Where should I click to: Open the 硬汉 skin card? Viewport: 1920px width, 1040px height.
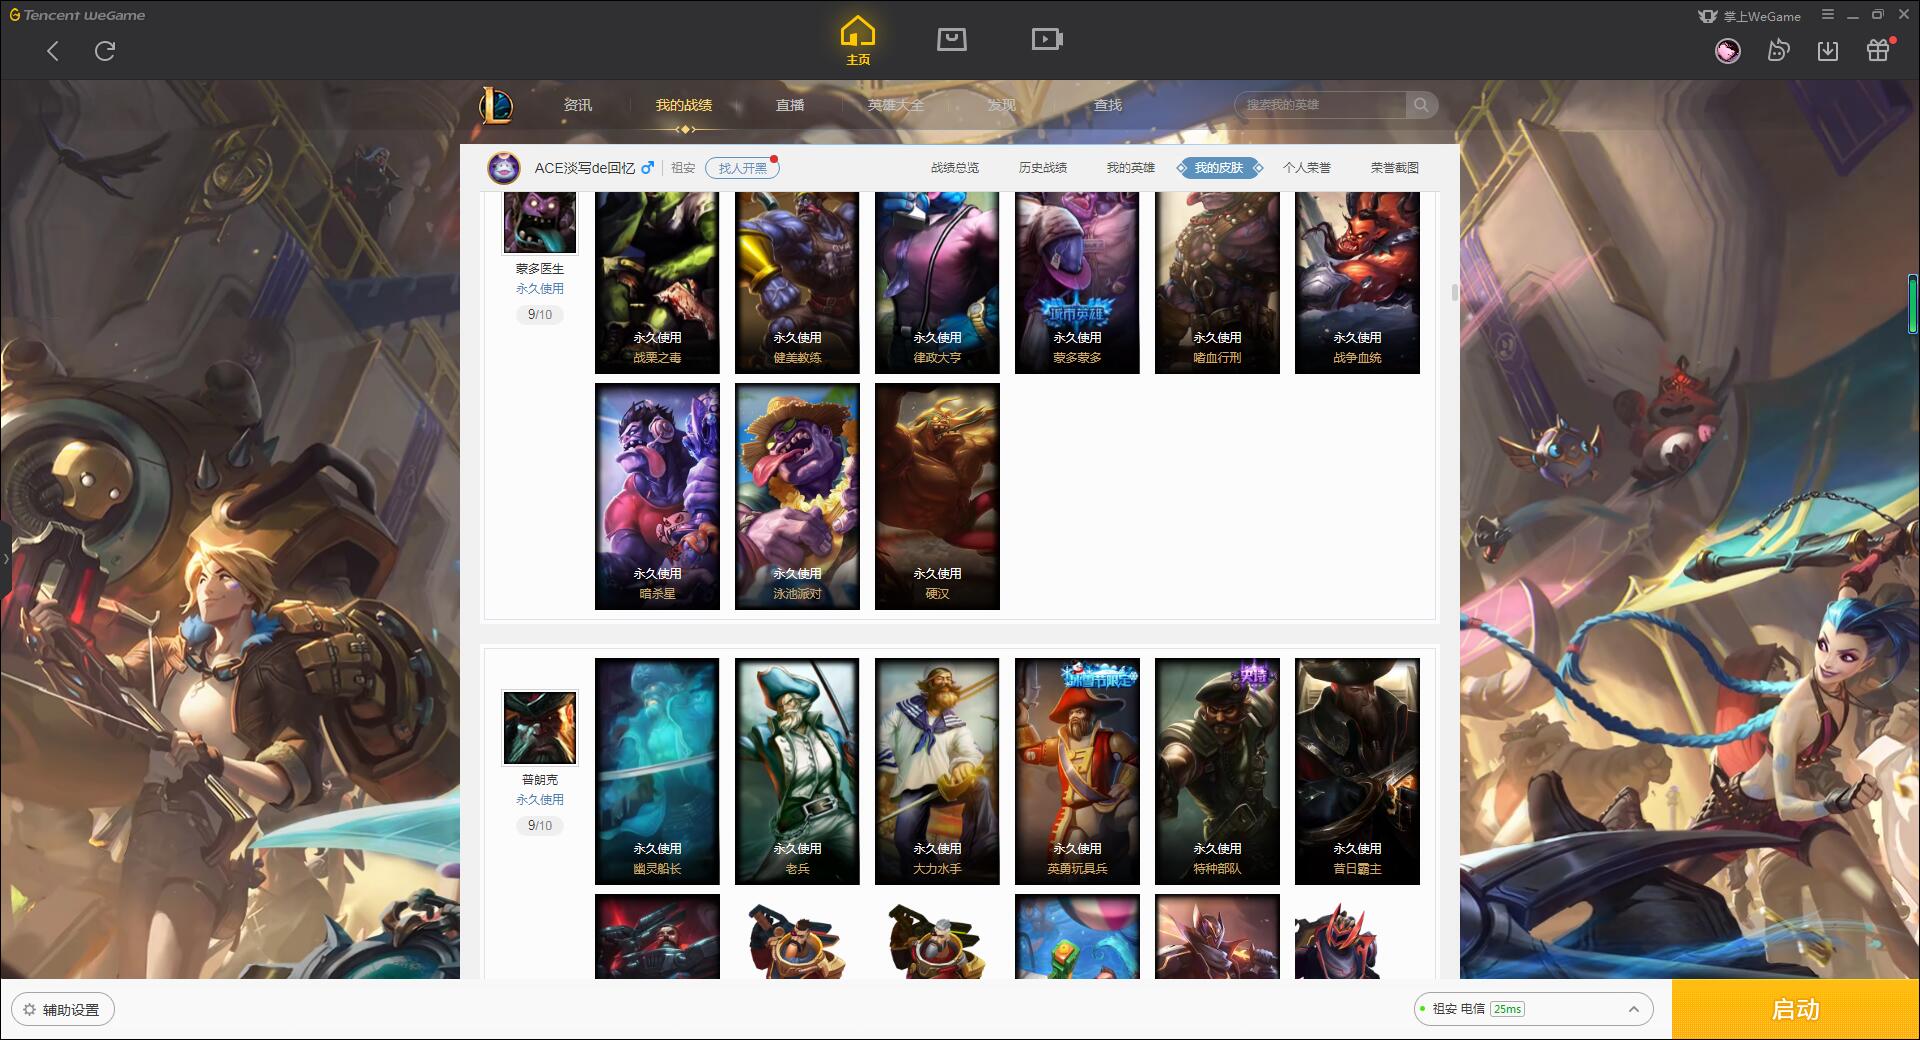(937, 496)
